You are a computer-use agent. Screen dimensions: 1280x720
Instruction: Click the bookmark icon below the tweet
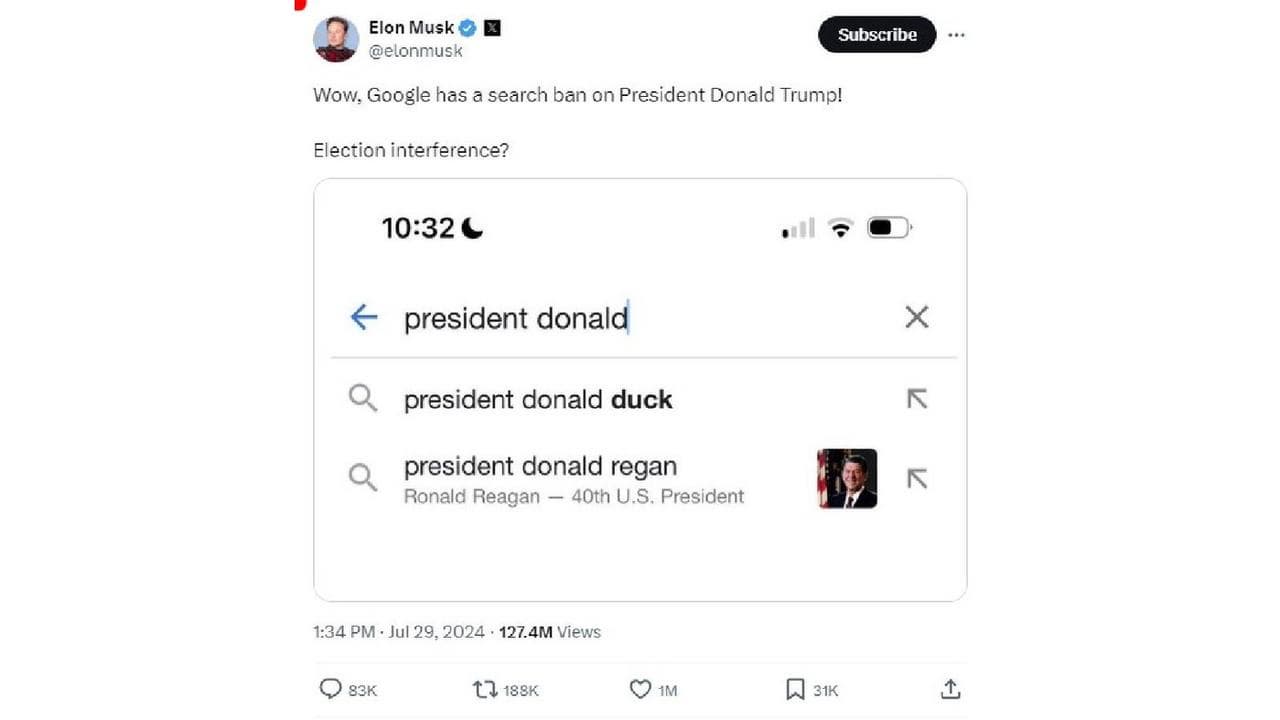[794, 689]
